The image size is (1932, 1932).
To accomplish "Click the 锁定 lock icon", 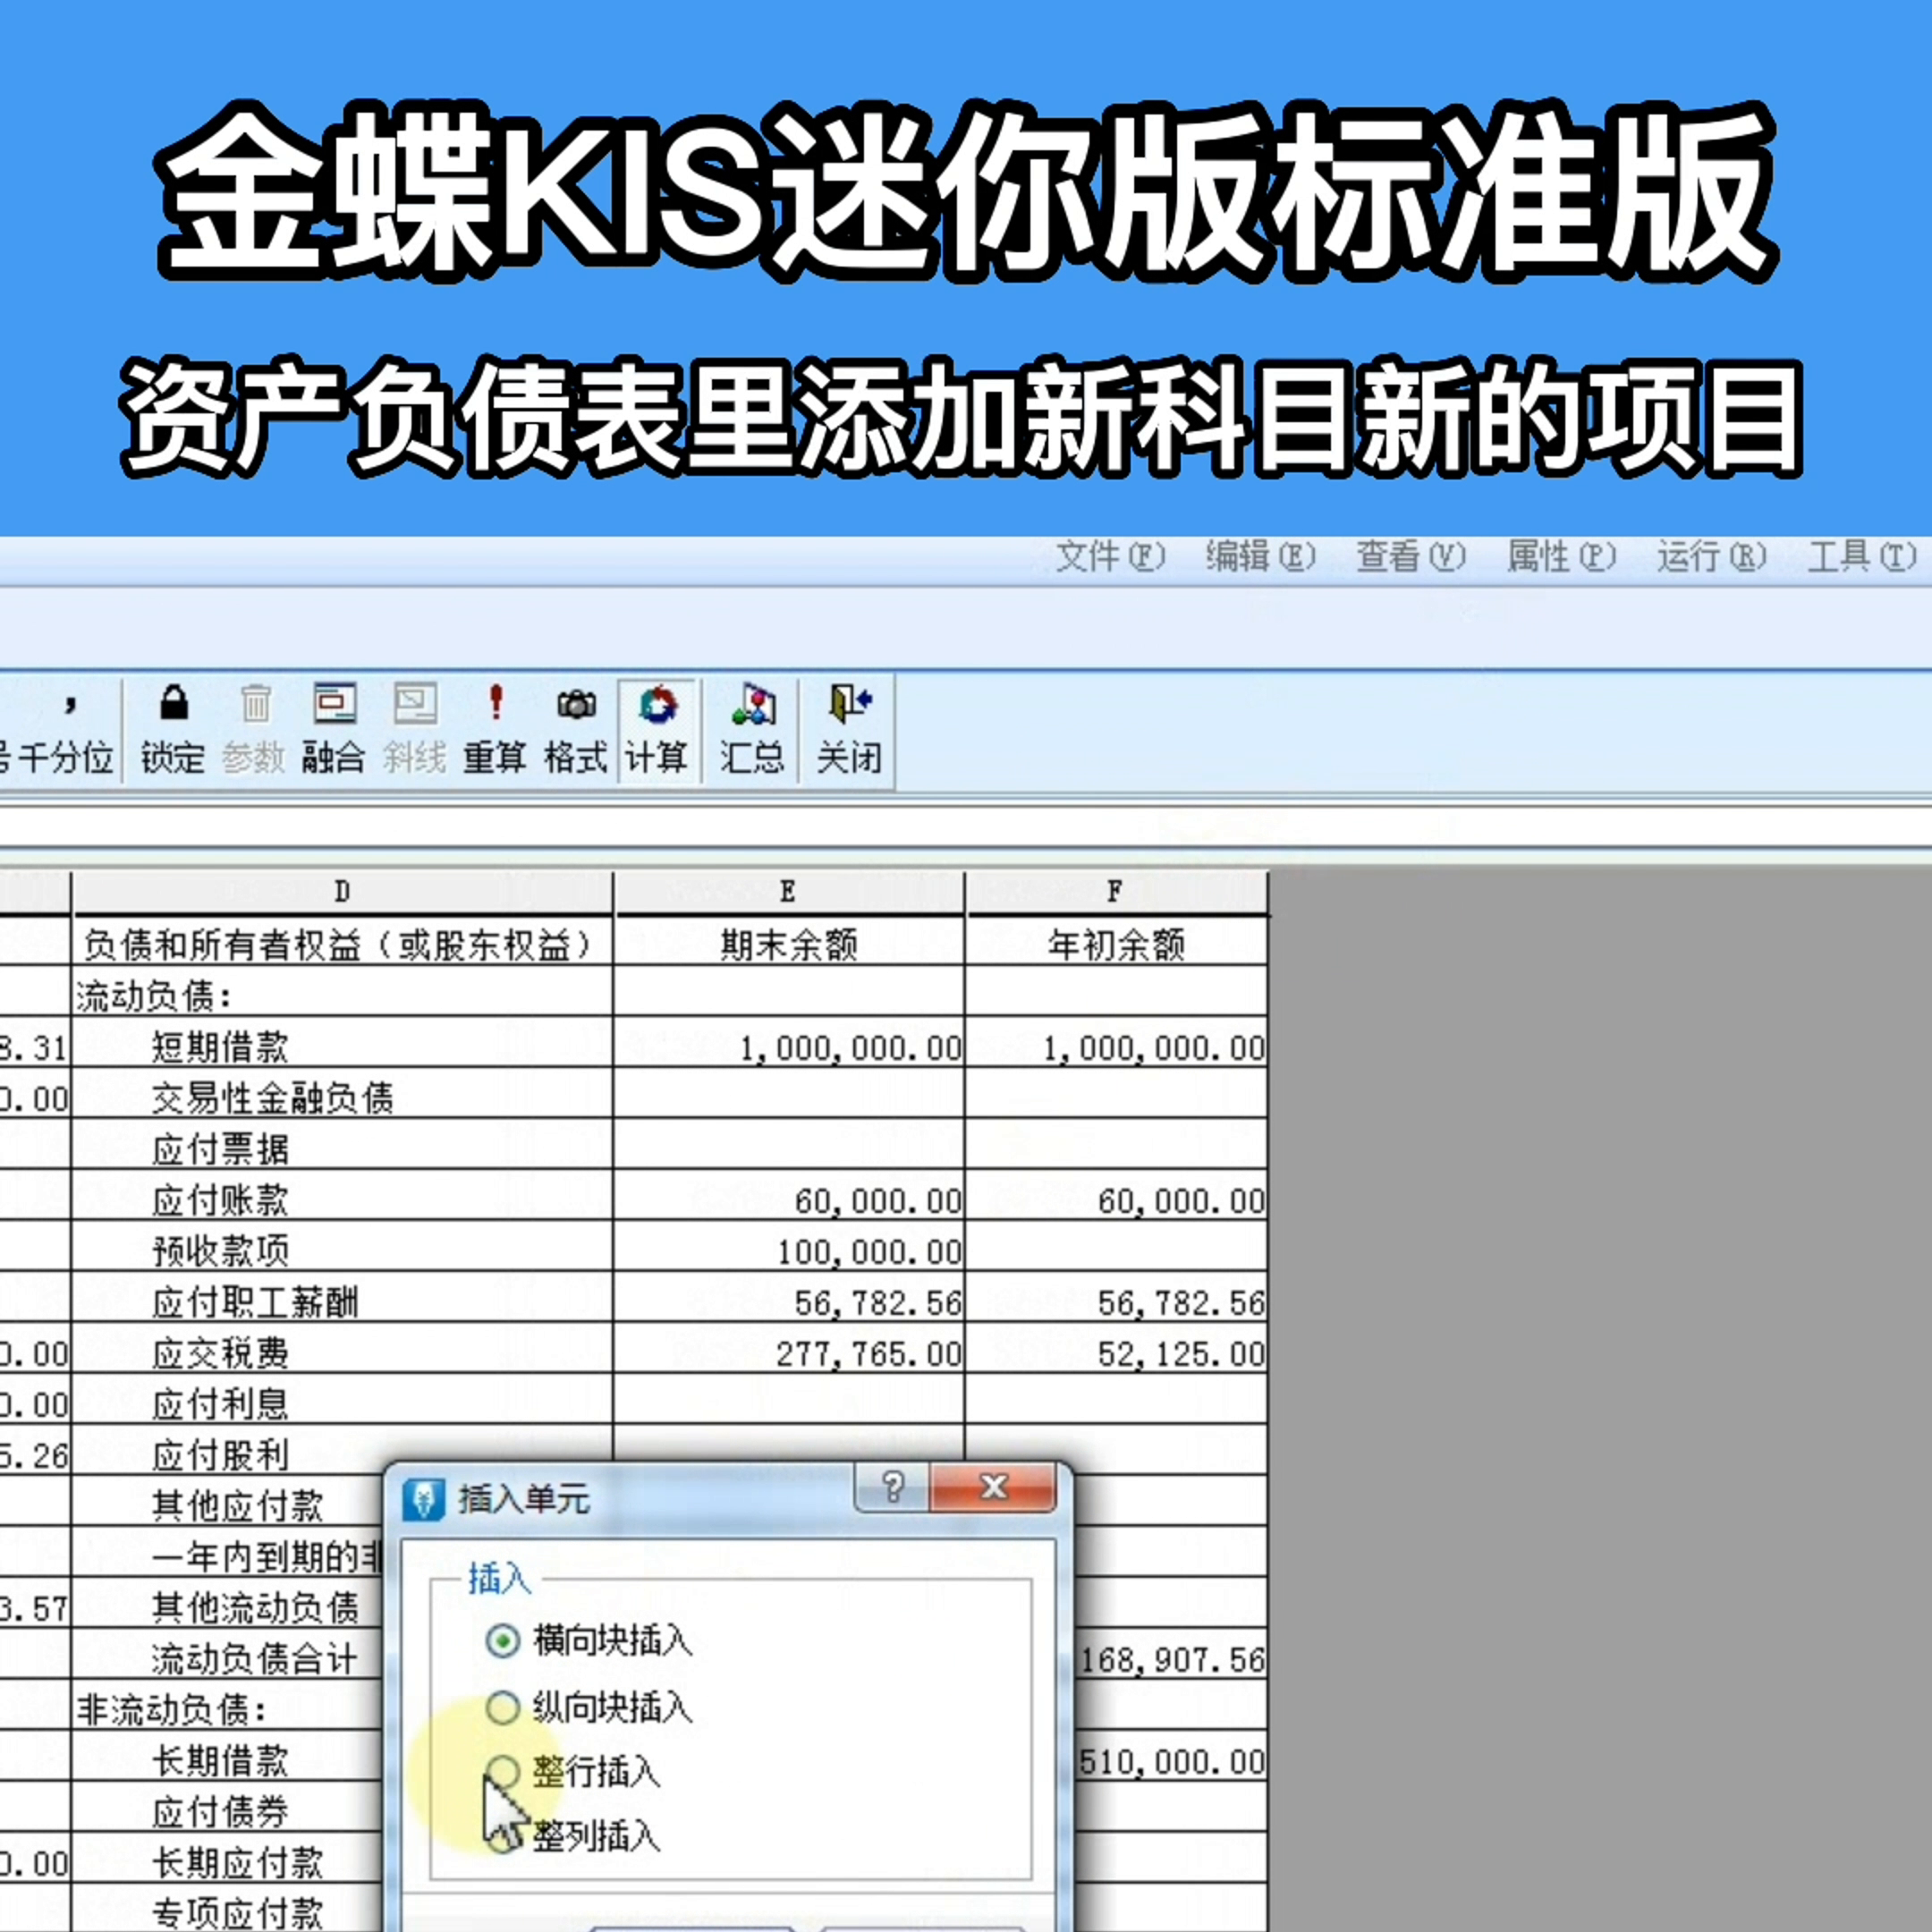I will 173,704.
